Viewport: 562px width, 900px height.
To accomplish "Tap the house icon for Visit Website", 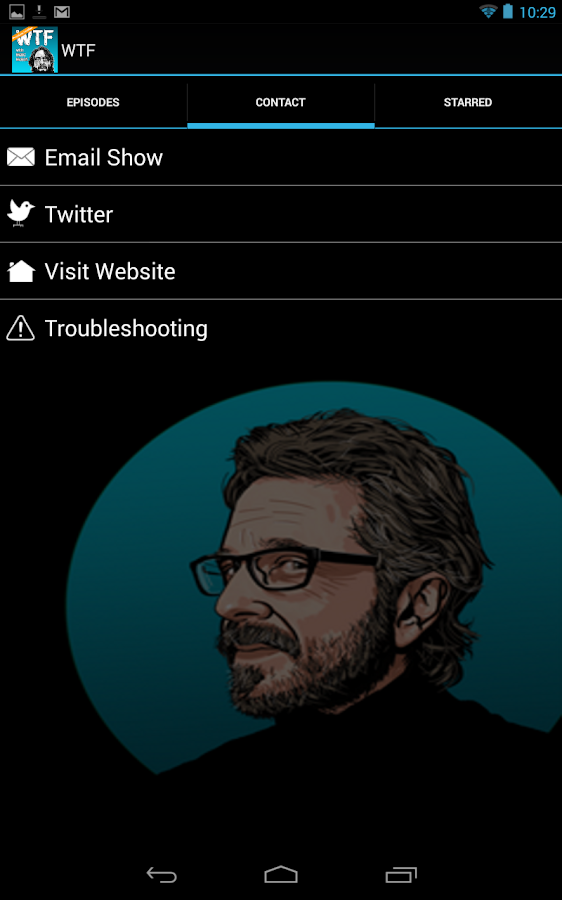I will 21,271.
